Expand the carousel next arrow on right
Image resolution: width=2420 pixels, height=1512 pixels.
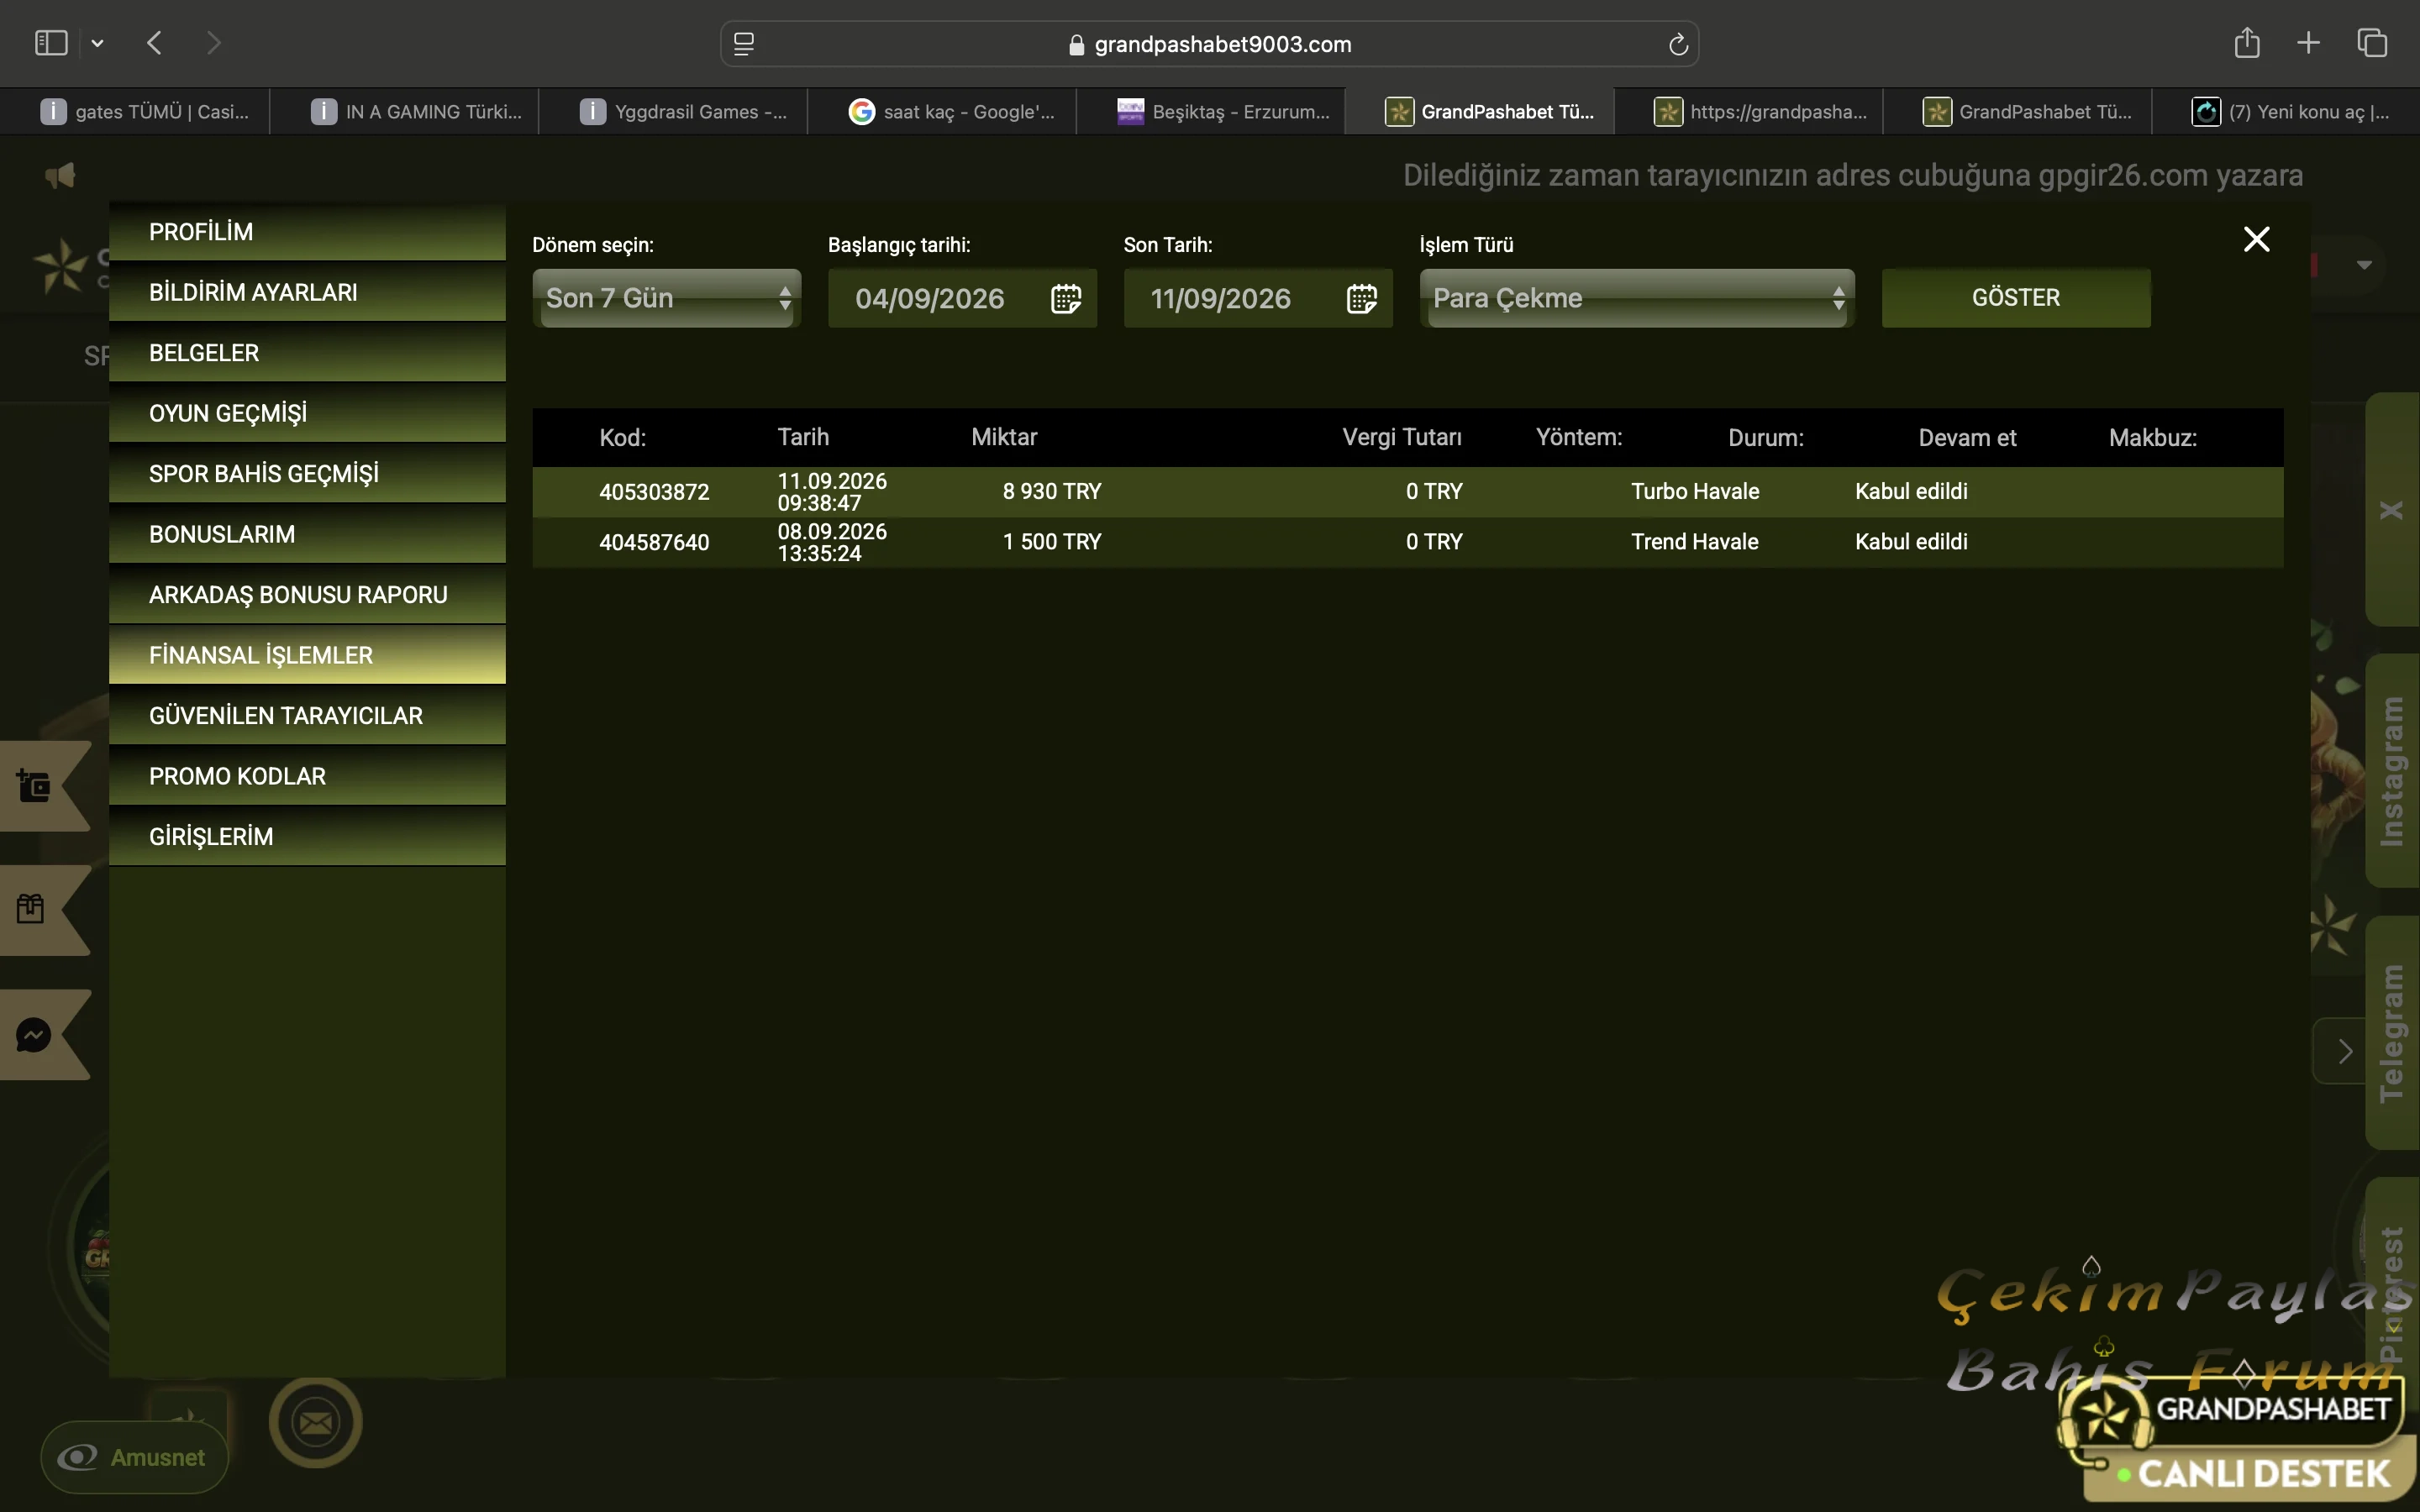pyautogui.click(x=2341, y=1051)
